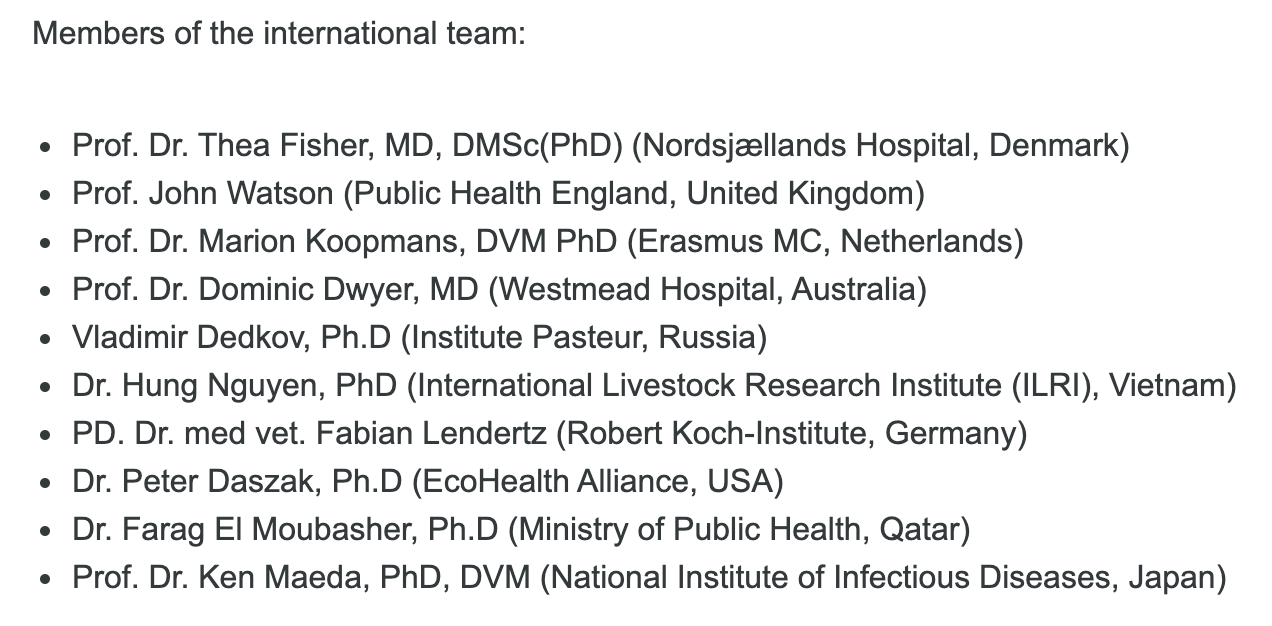The height and width of the screenshot is (626, 1272).
Task: Click the "Institute Pasteur, Russia" text
Action: [584, 338]
